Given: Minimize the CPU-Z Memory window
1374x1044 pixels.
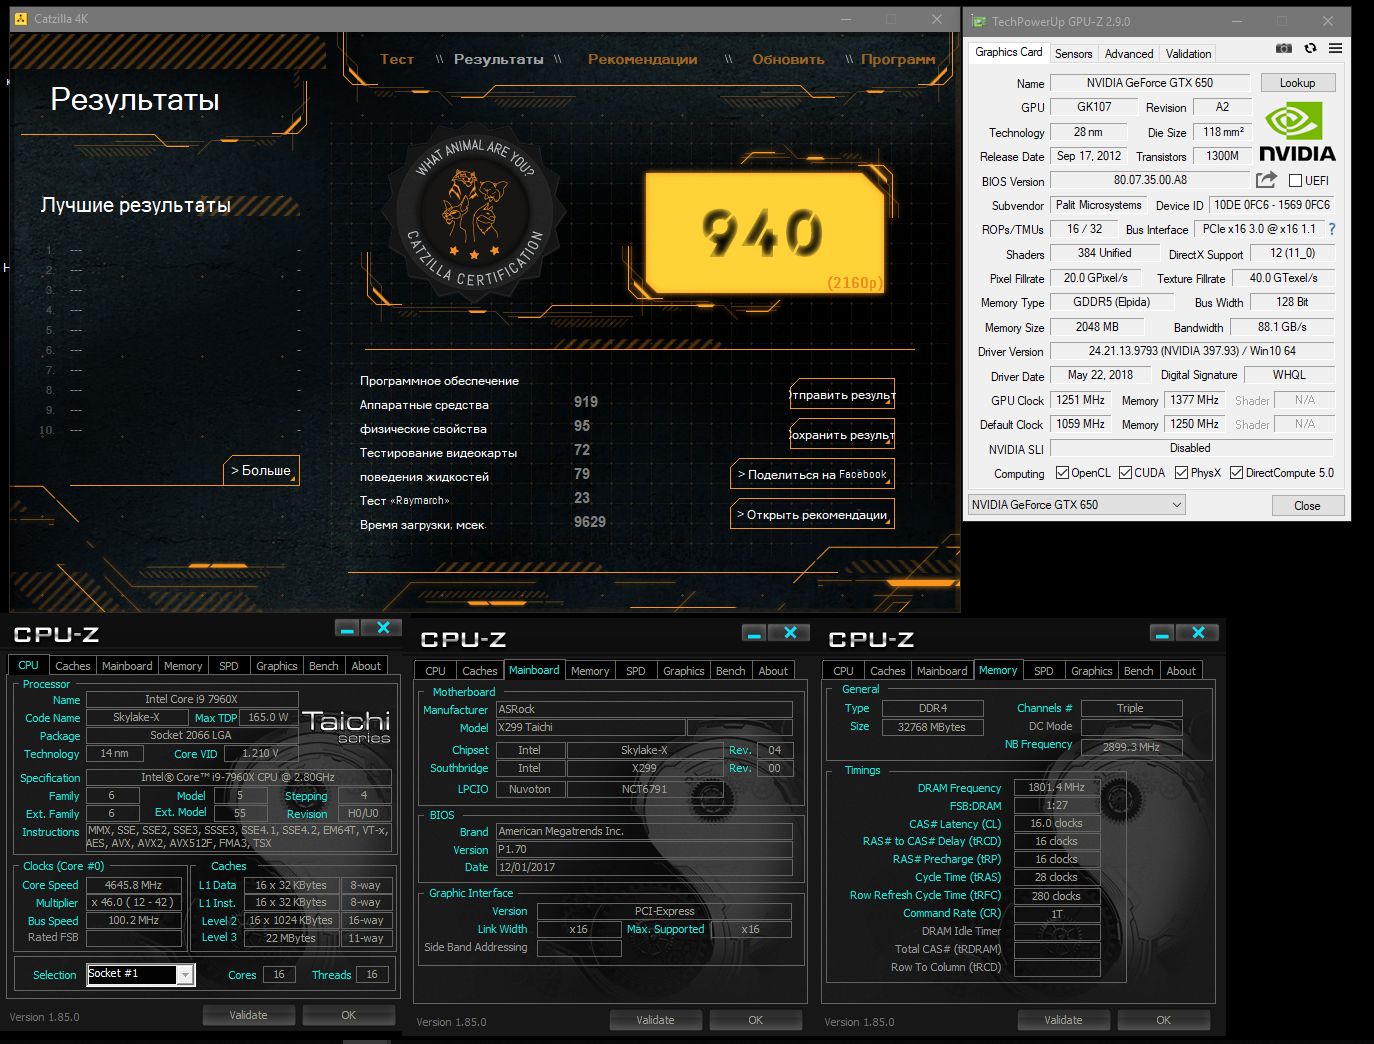Looking at the screenshot, I should (1162, 633).
